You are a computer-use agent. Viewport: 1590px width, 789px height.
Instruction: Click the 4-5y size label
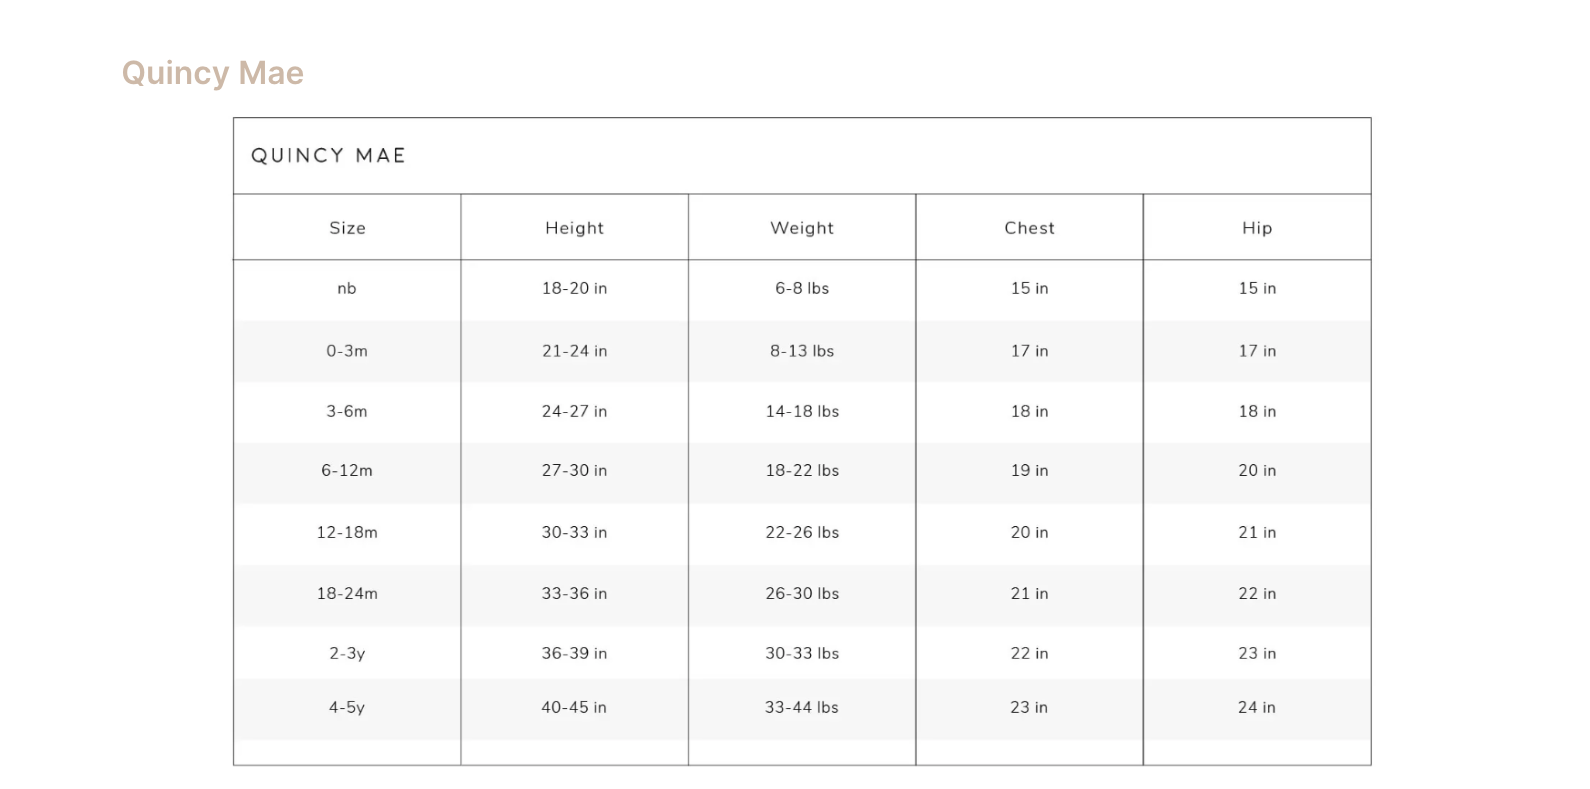click(347, 707)
